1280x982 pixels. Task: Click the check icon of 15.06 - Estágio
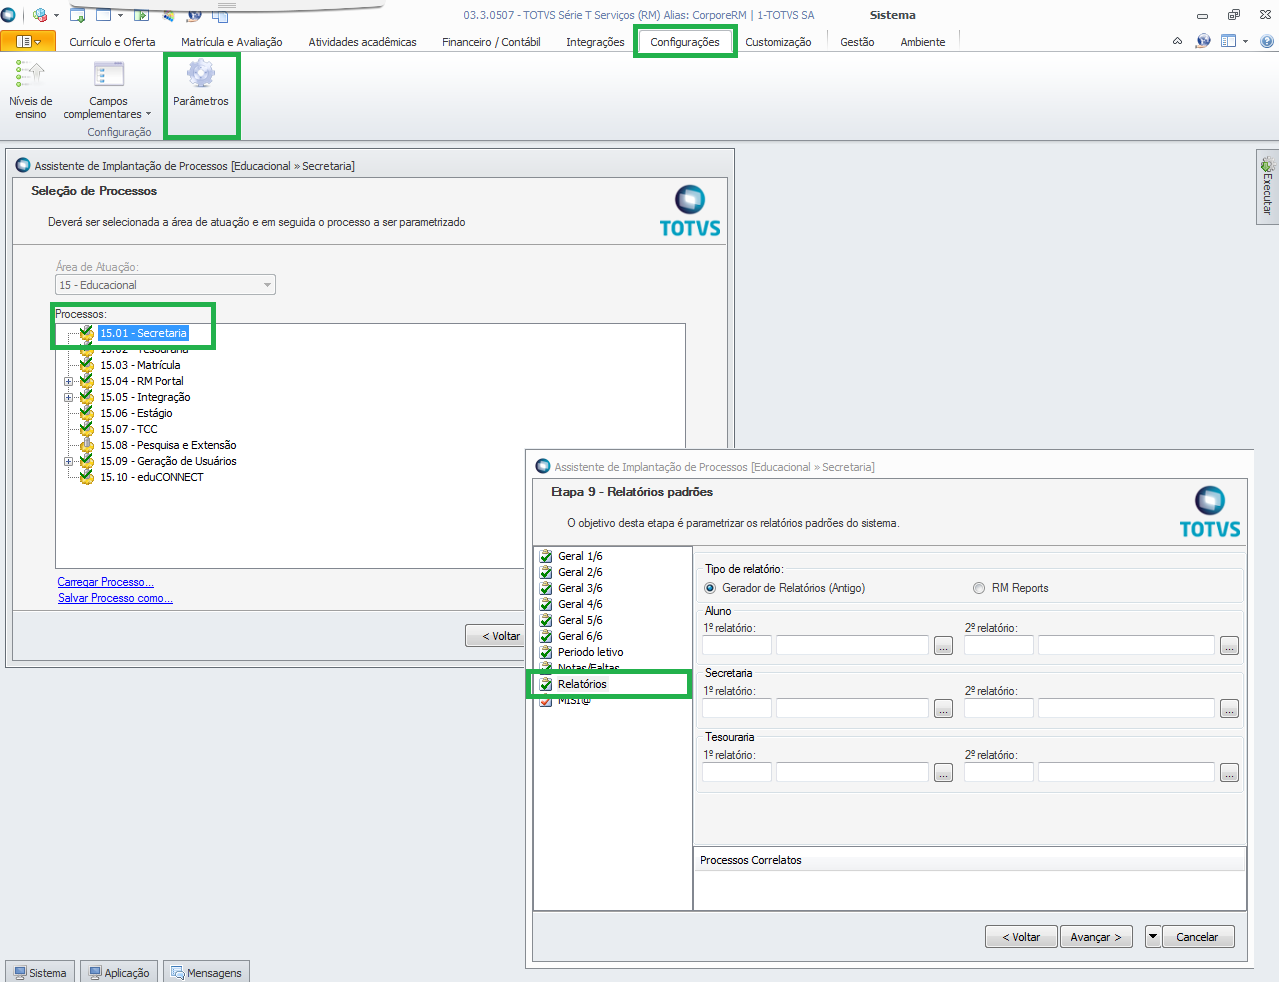pyautogui.click(x=87, y=413)
